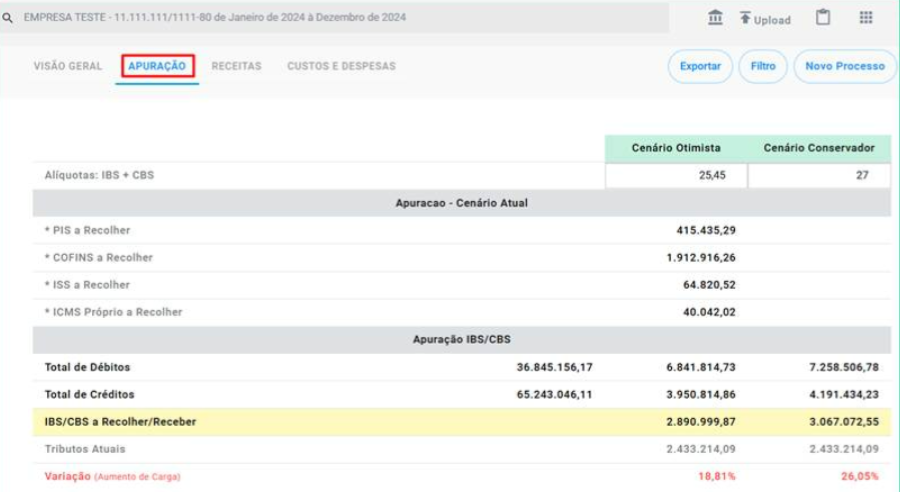This screenshot has width=900, height=492.
Task: Select the COFINS a Recolher label
Action: 99,258
